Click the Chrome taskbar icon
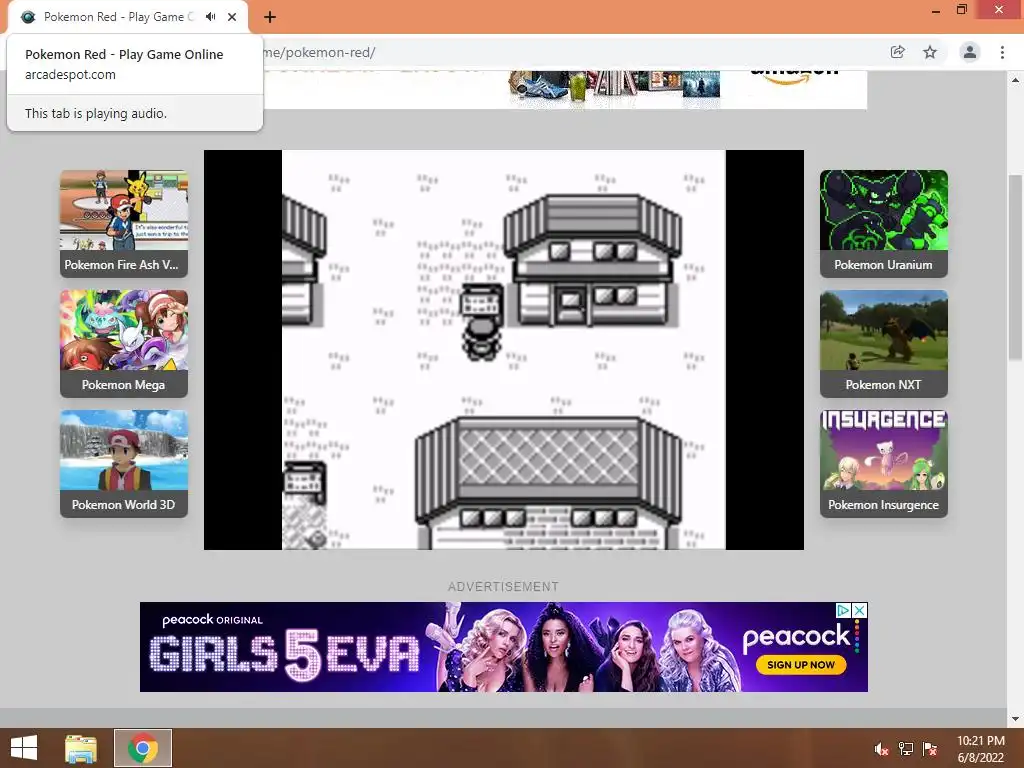 click(x=143, y=748)
